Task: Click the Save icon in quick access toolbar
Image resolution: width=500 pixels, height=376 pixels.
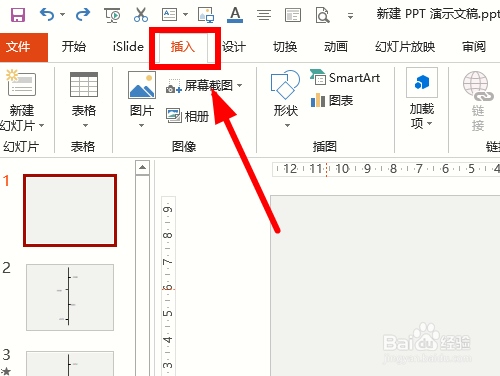Action: tap(18, 15)
